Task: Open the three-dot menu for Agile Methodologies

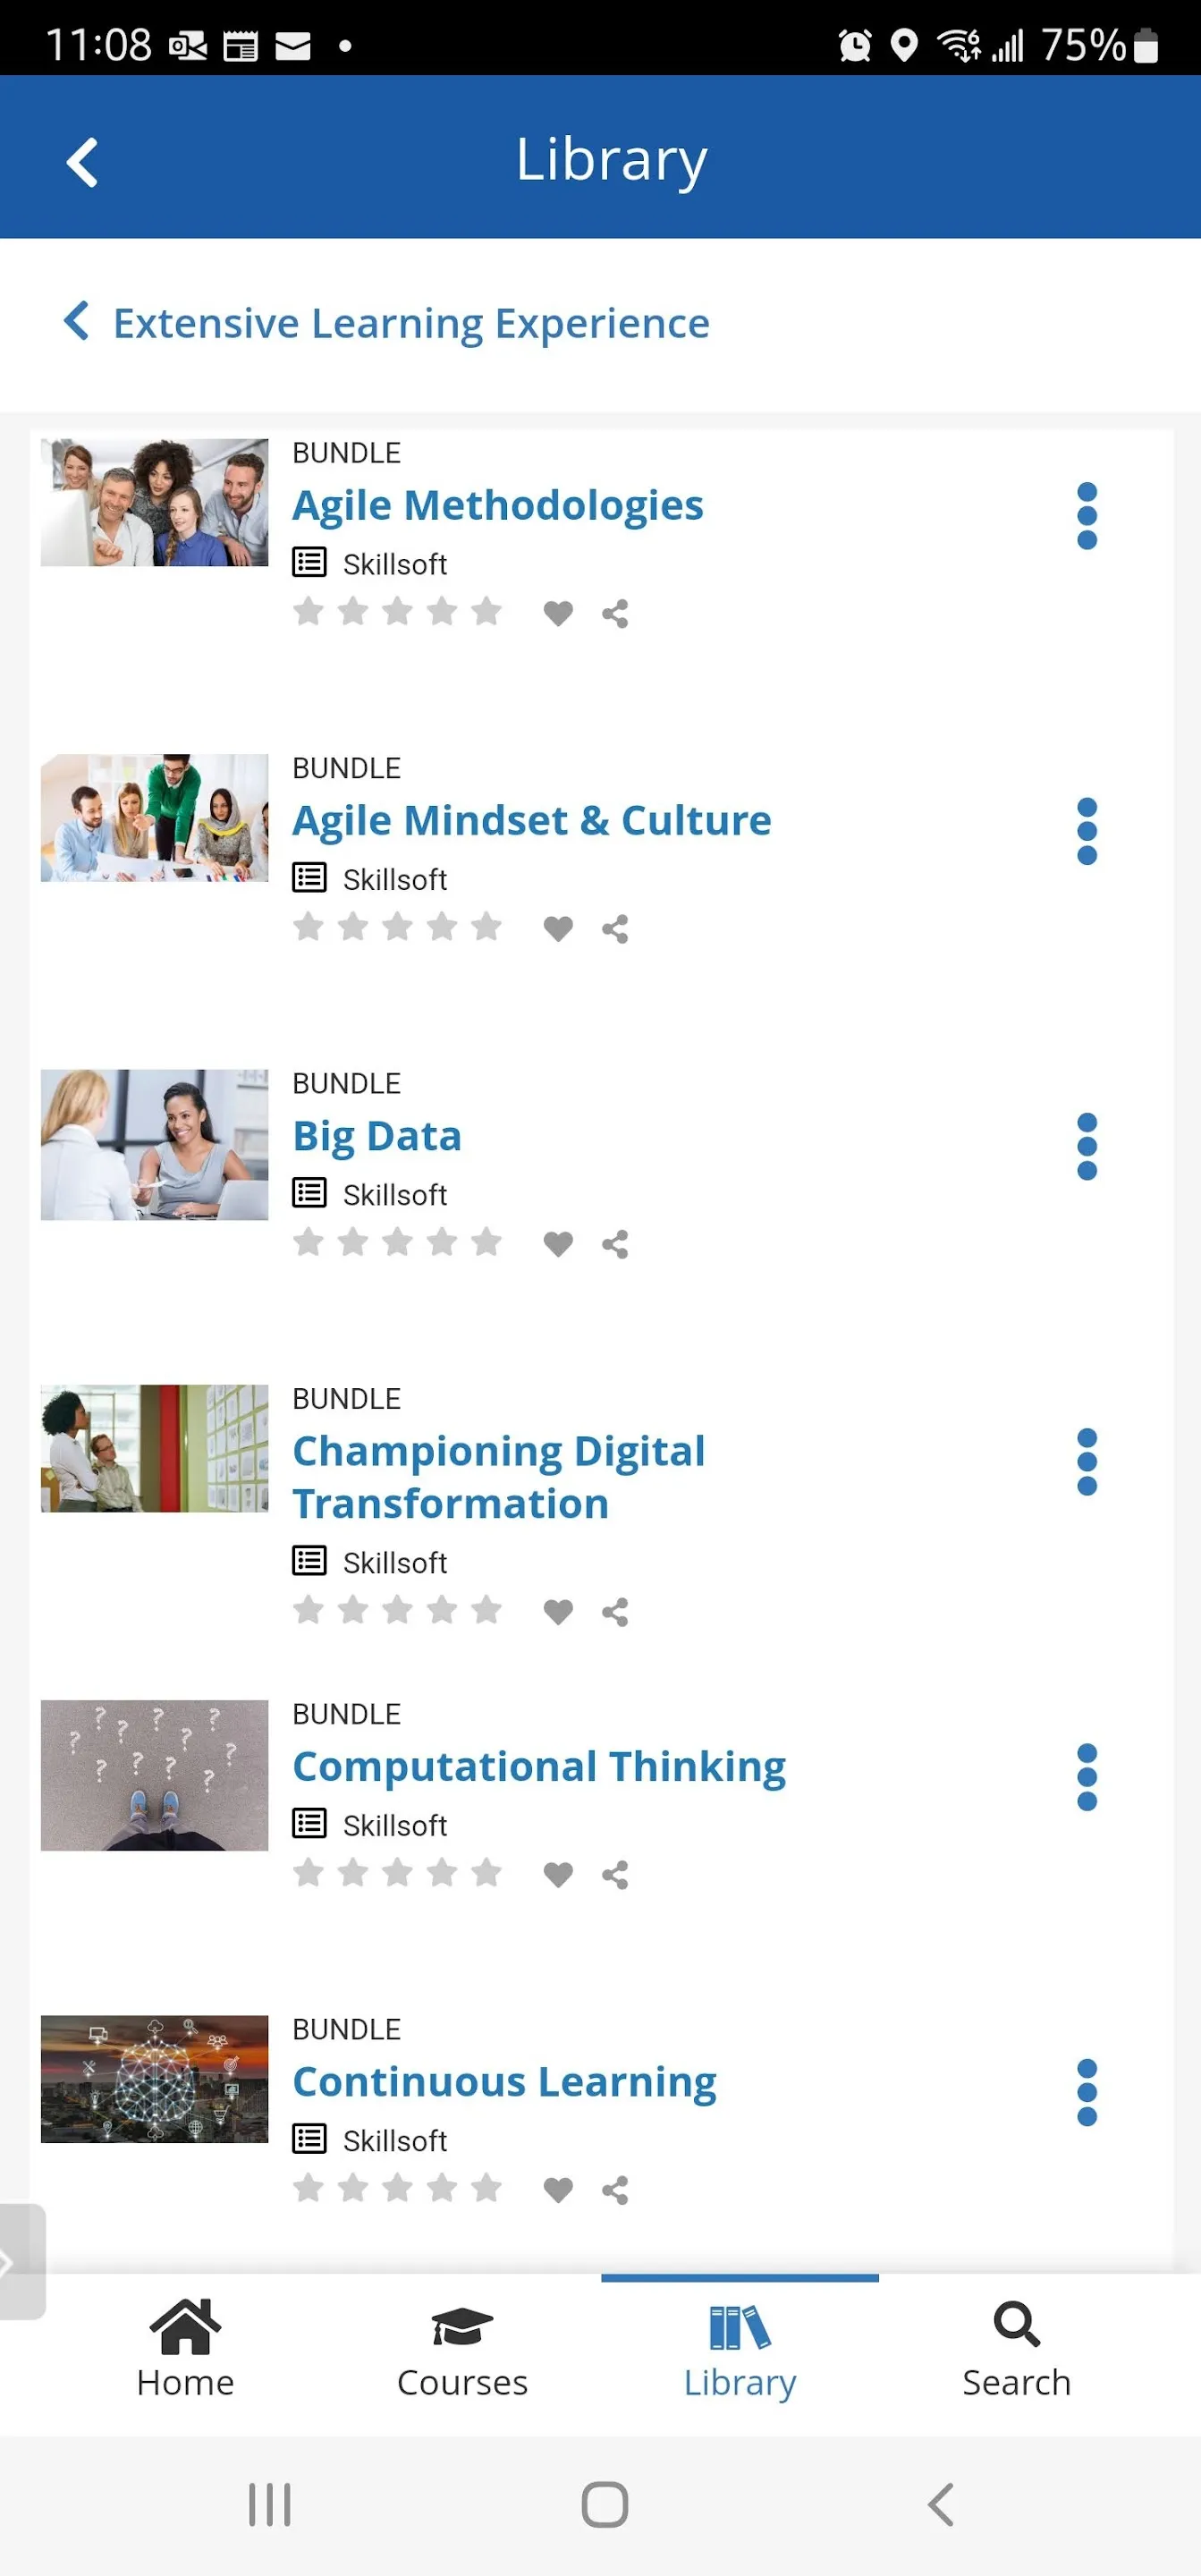Action: click(1087, 516)
